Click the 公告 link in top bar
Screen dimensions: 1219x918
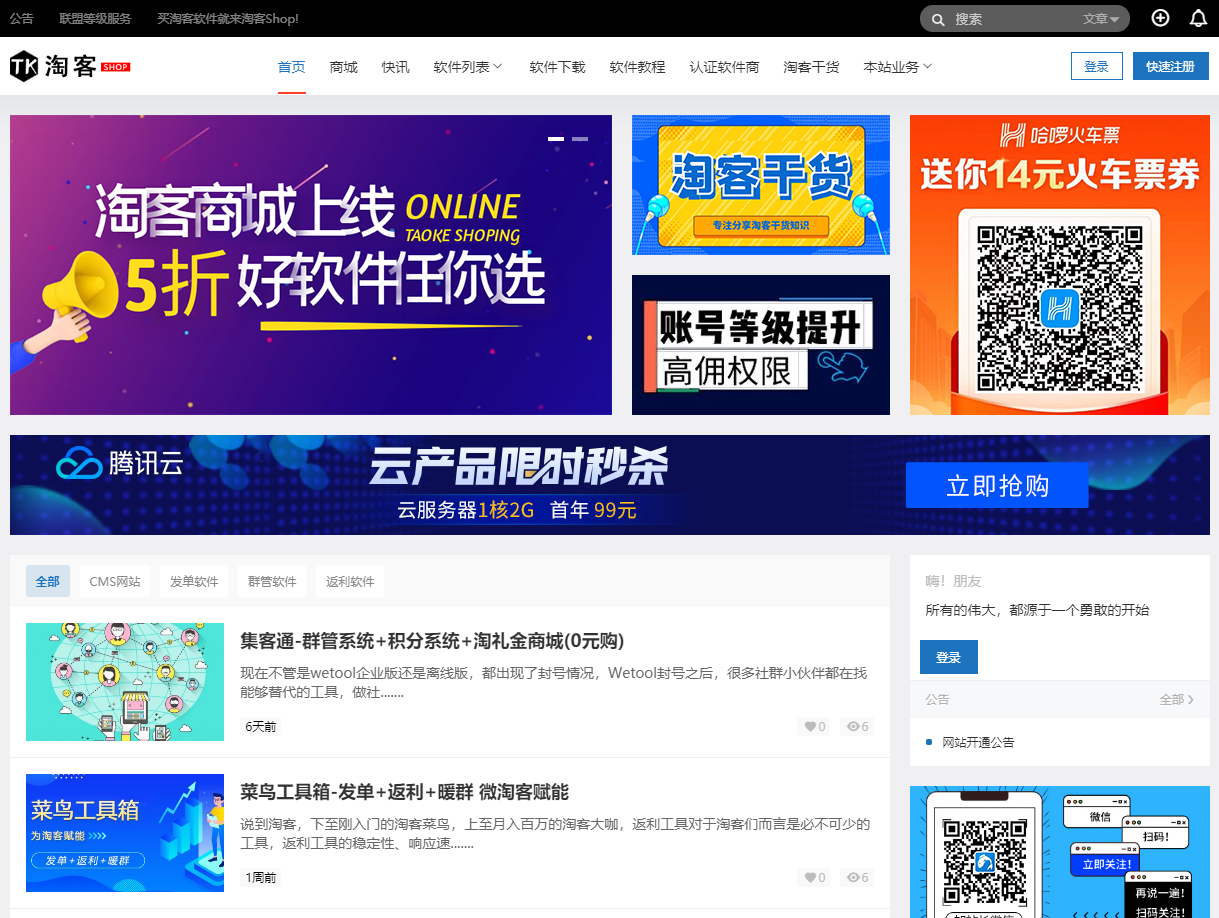coord(21,18)
